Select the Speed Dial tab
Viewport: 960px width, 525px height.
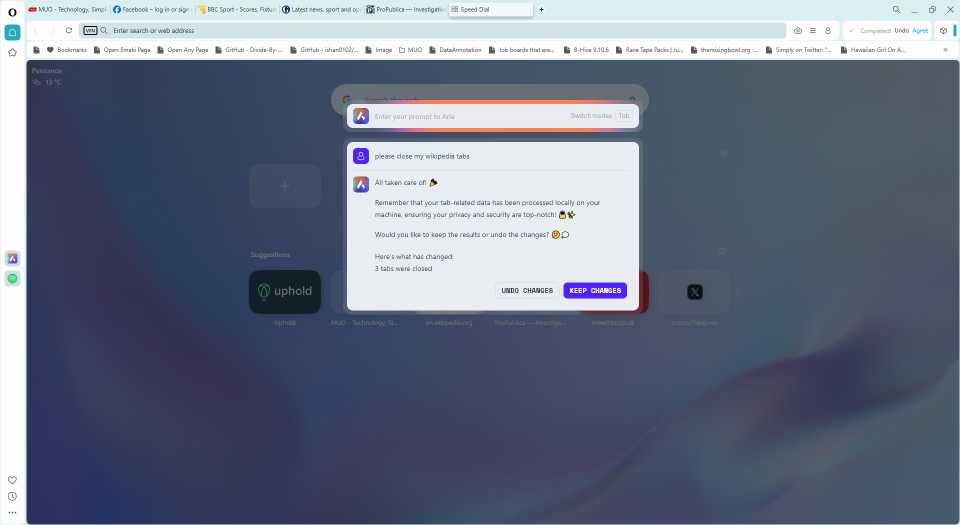pyautogui.click(x=490, y=10)
